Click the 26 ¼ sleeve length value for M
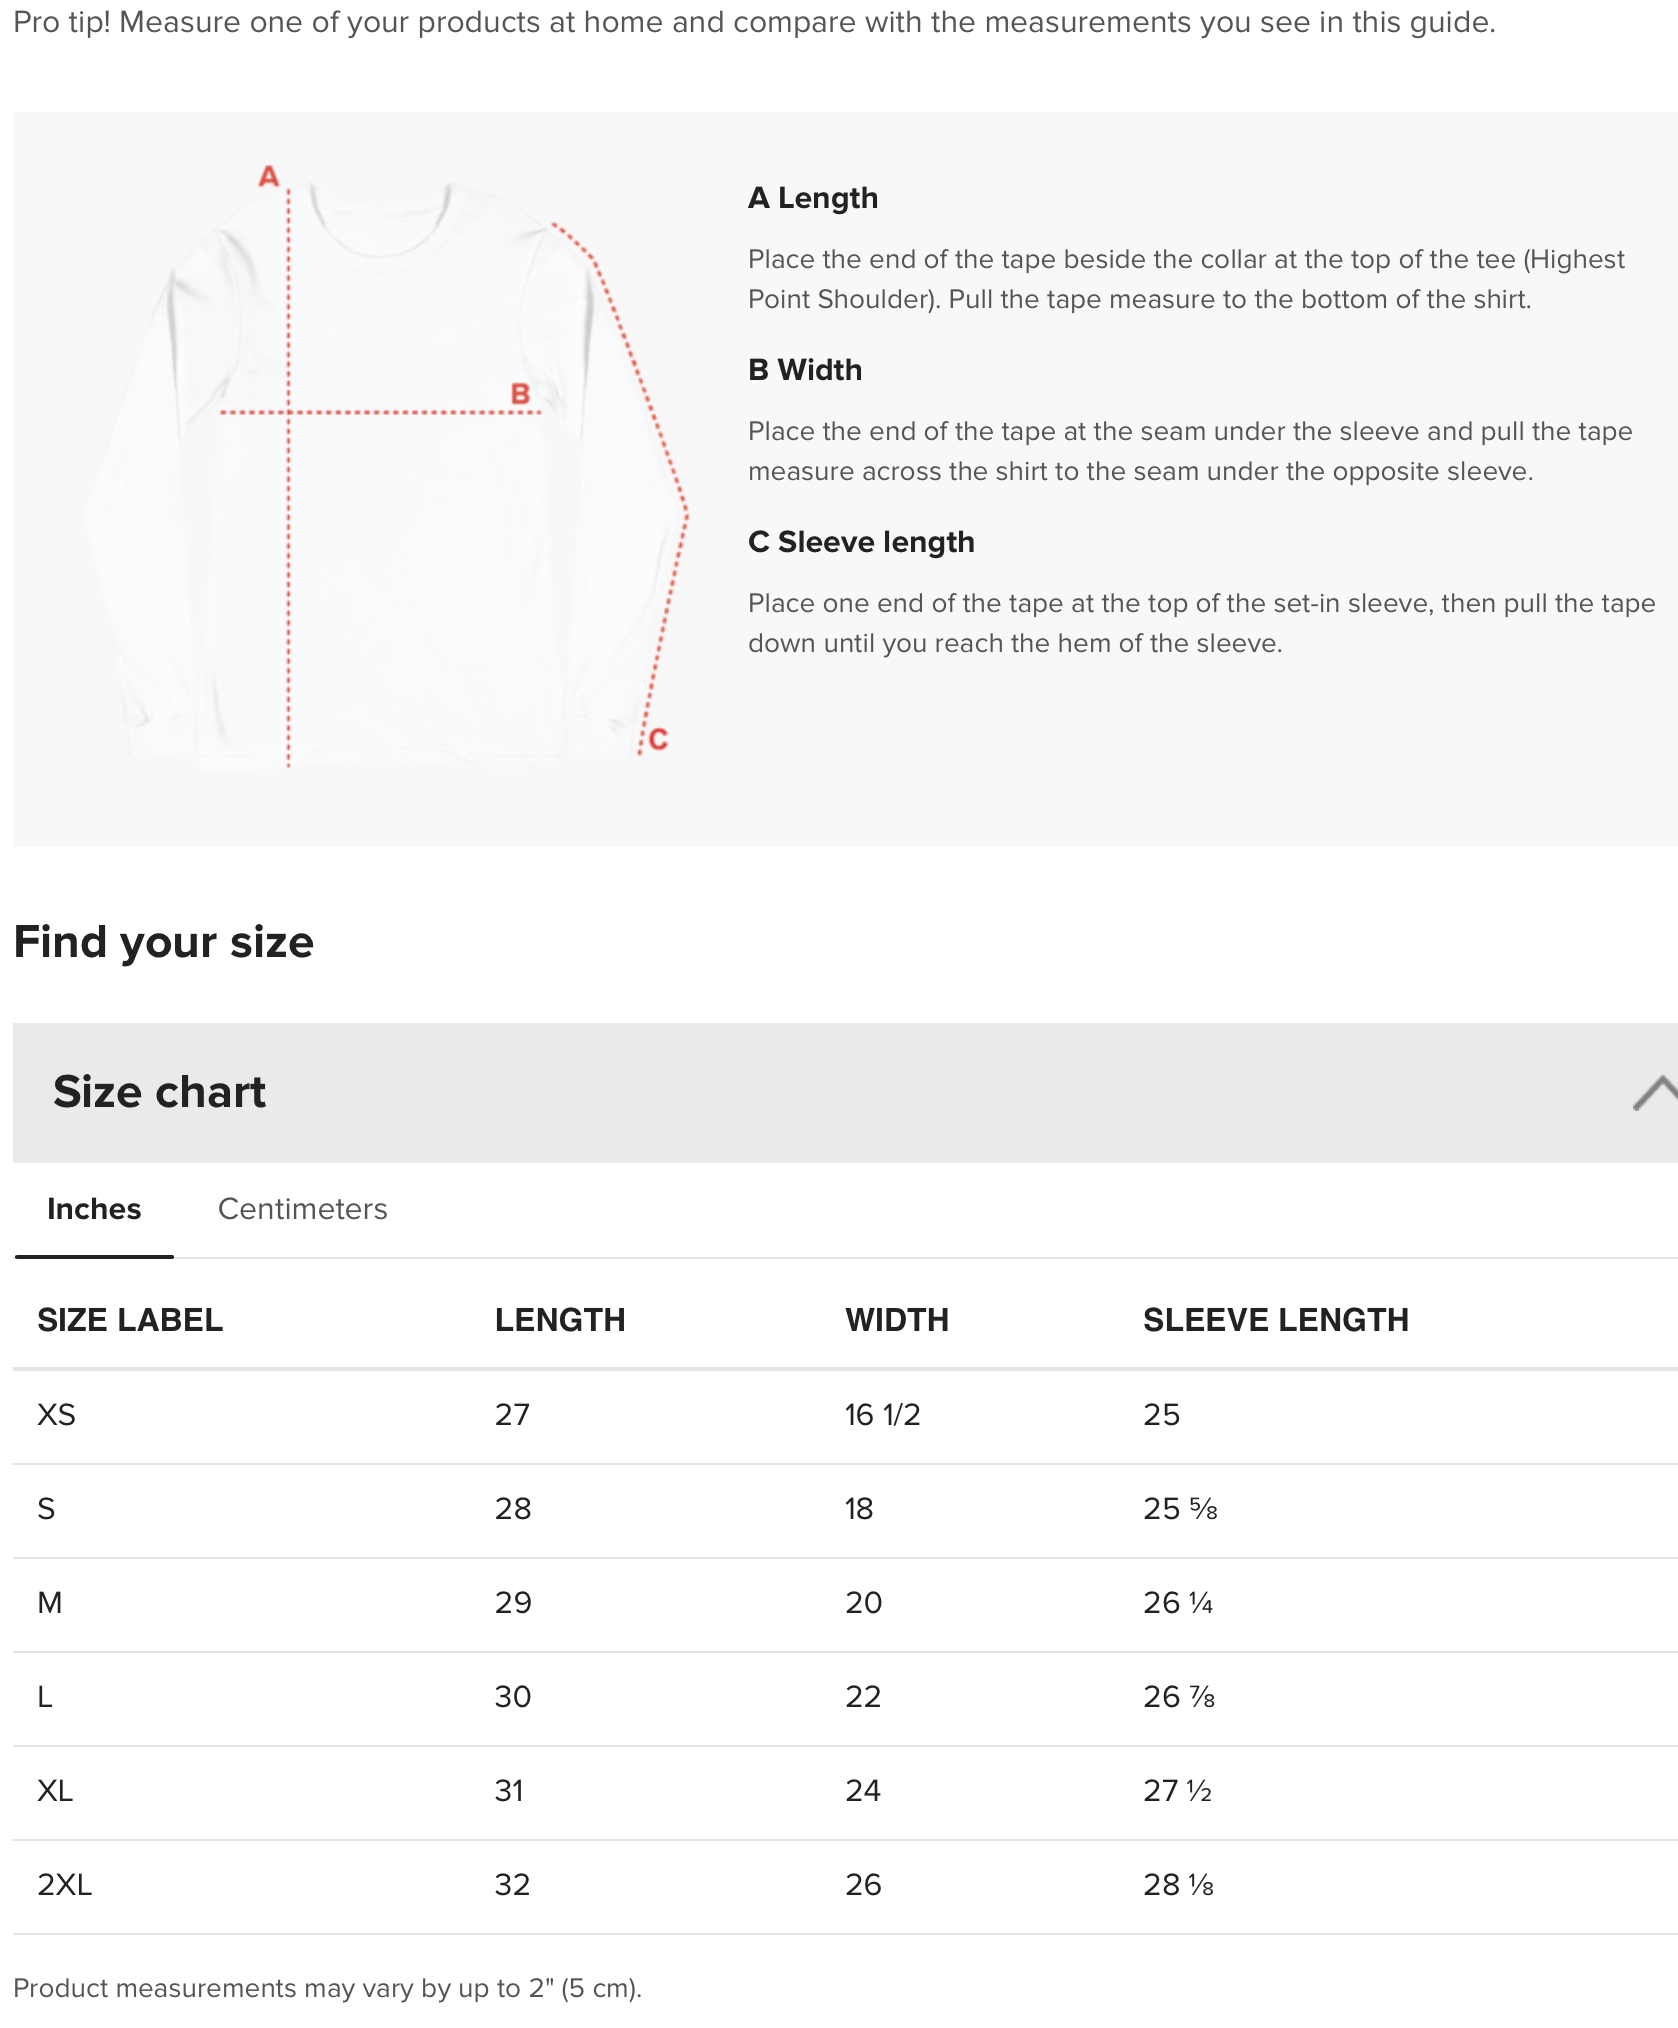Viewport: 1678px width, 2028px height. tap(1178, 1603)
